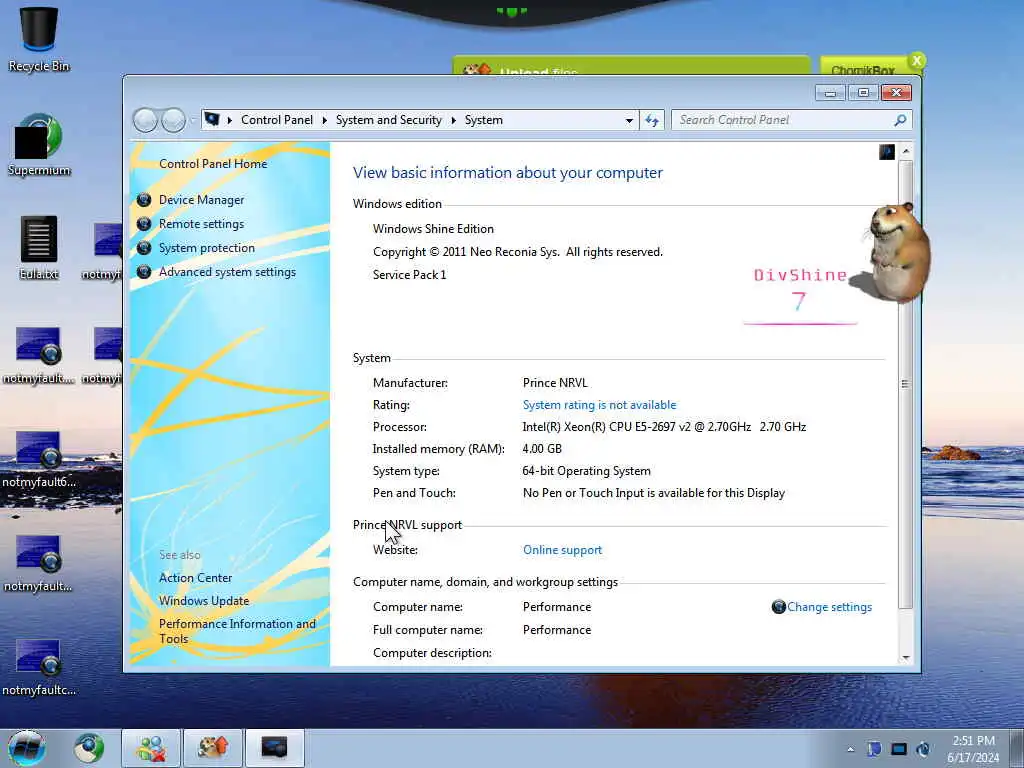Click the Start orb on taskbar
Viewport: 1024px width, 768px height.
click(27, 748)
